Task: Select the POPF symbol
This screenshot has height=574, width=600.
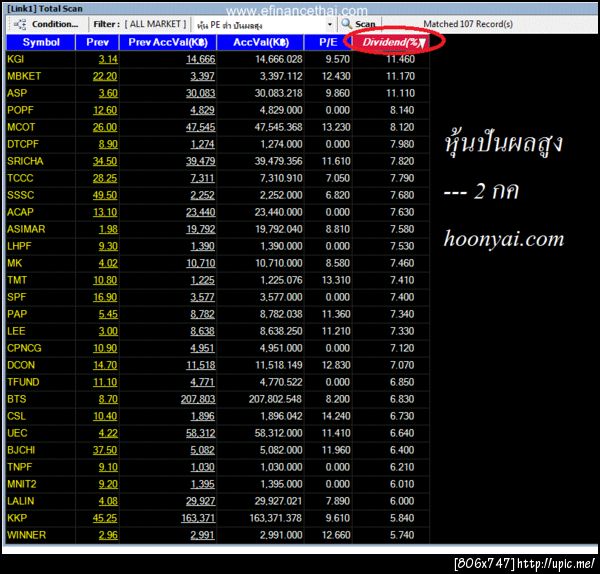Action: tap(20, 110)
